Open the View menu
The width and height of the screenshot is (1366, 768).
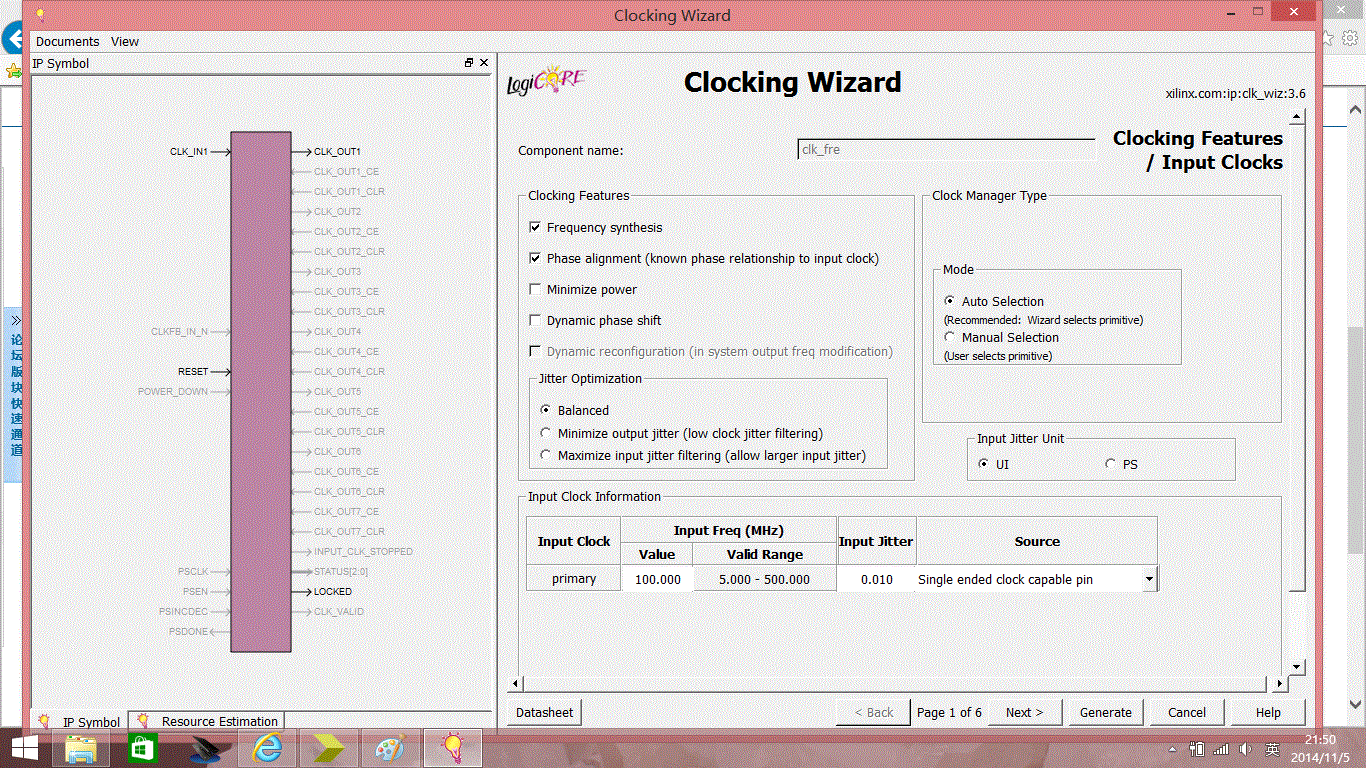[125, 42]
